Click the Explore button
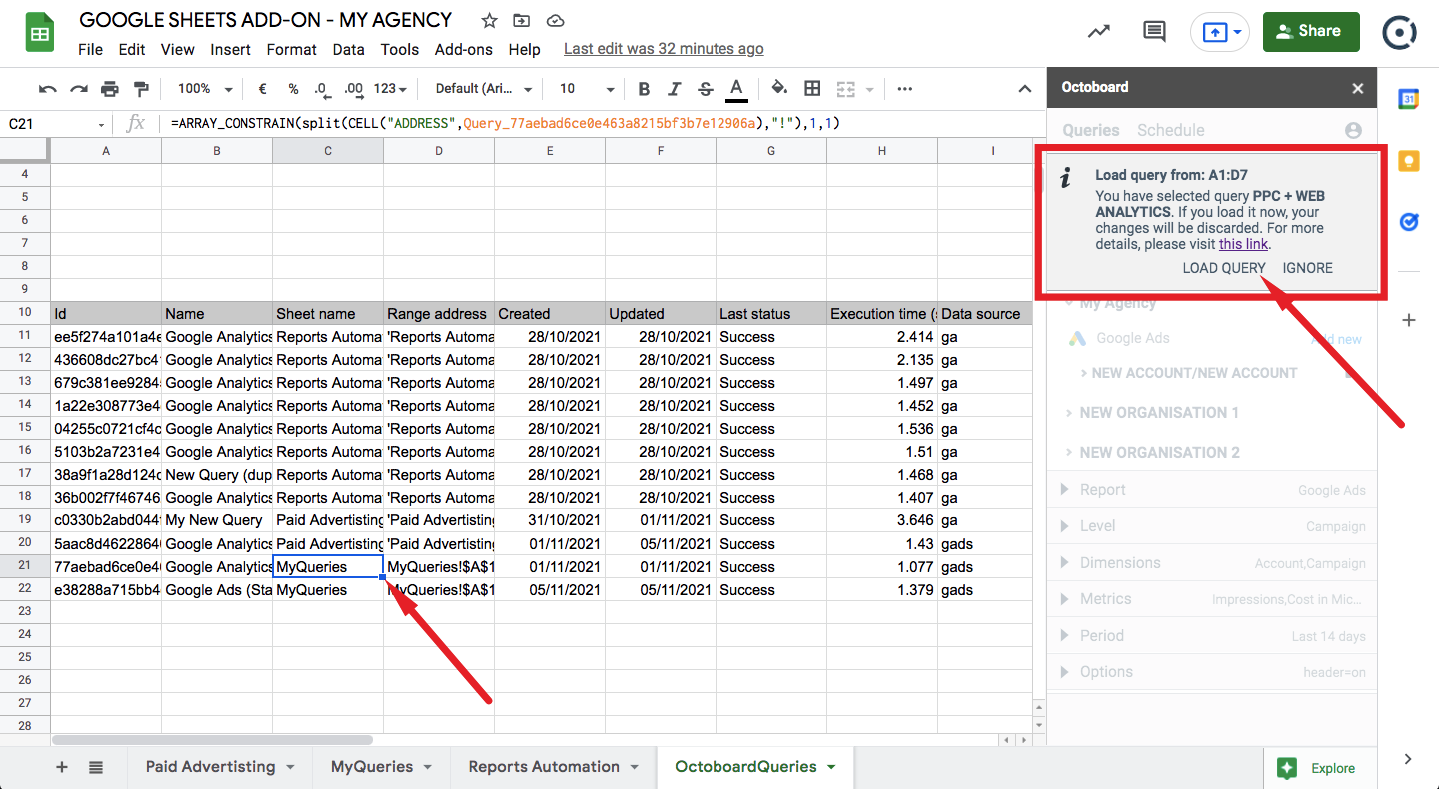This screenshot has height=789, width=1439. point(1320,768)
